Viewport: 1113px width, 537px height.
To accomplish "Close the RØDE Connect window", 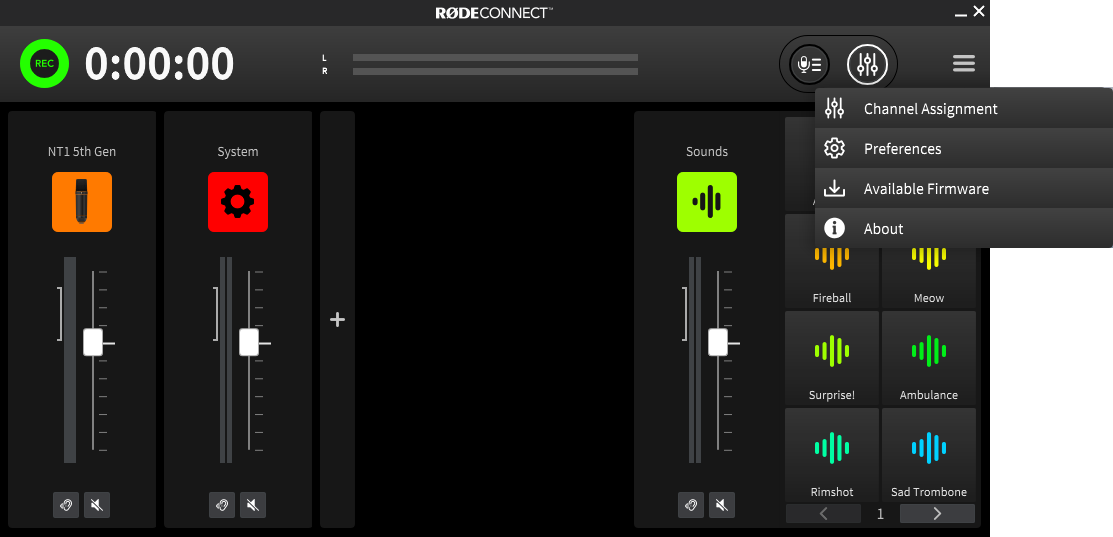I will (979, 11).
